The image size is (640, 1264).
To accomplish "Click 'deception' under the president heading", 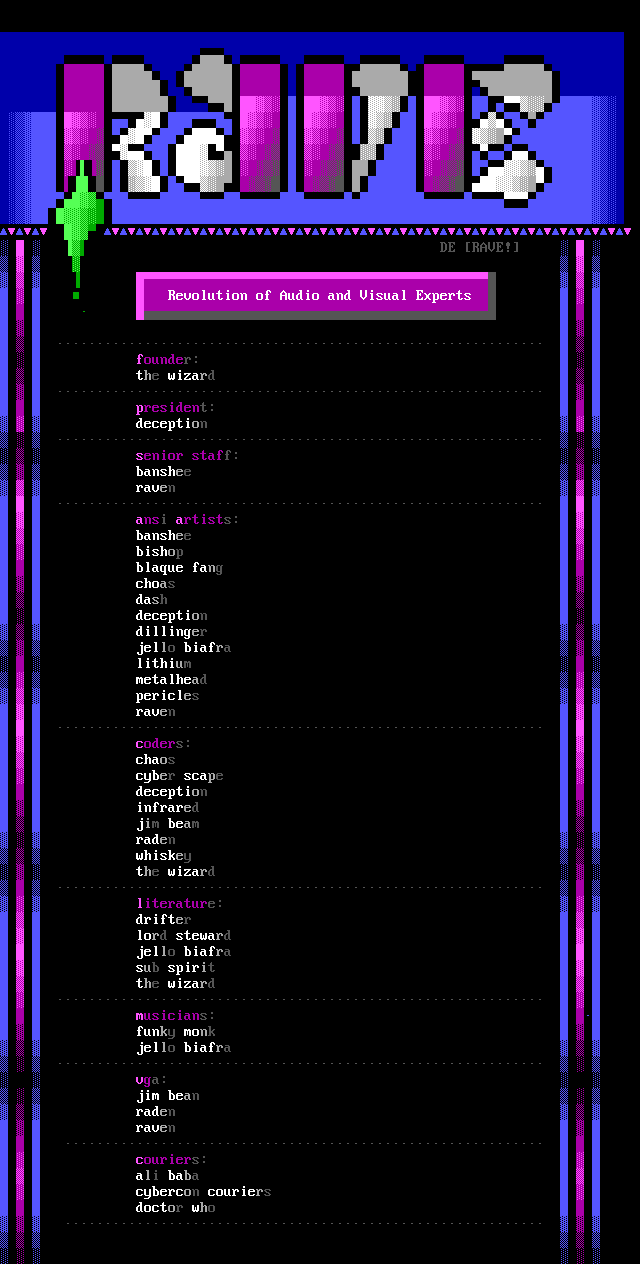I will tap(171, 424).
